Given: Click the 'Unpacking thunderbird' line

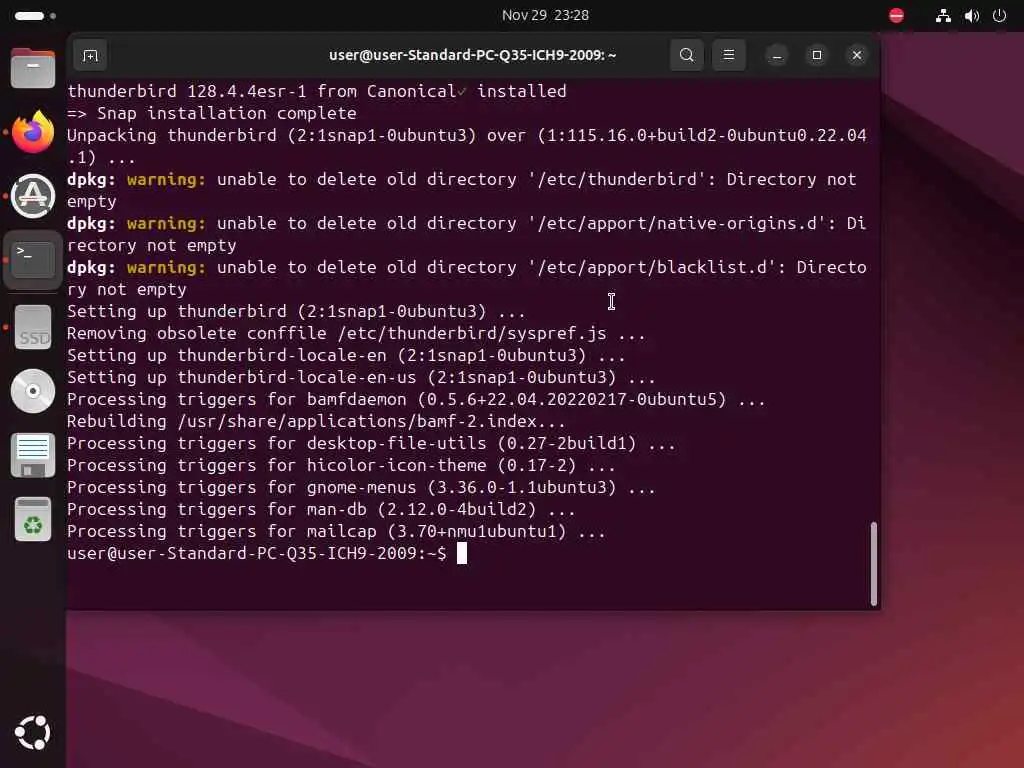Looking at the screenshot, I should (x=466, y=146).
